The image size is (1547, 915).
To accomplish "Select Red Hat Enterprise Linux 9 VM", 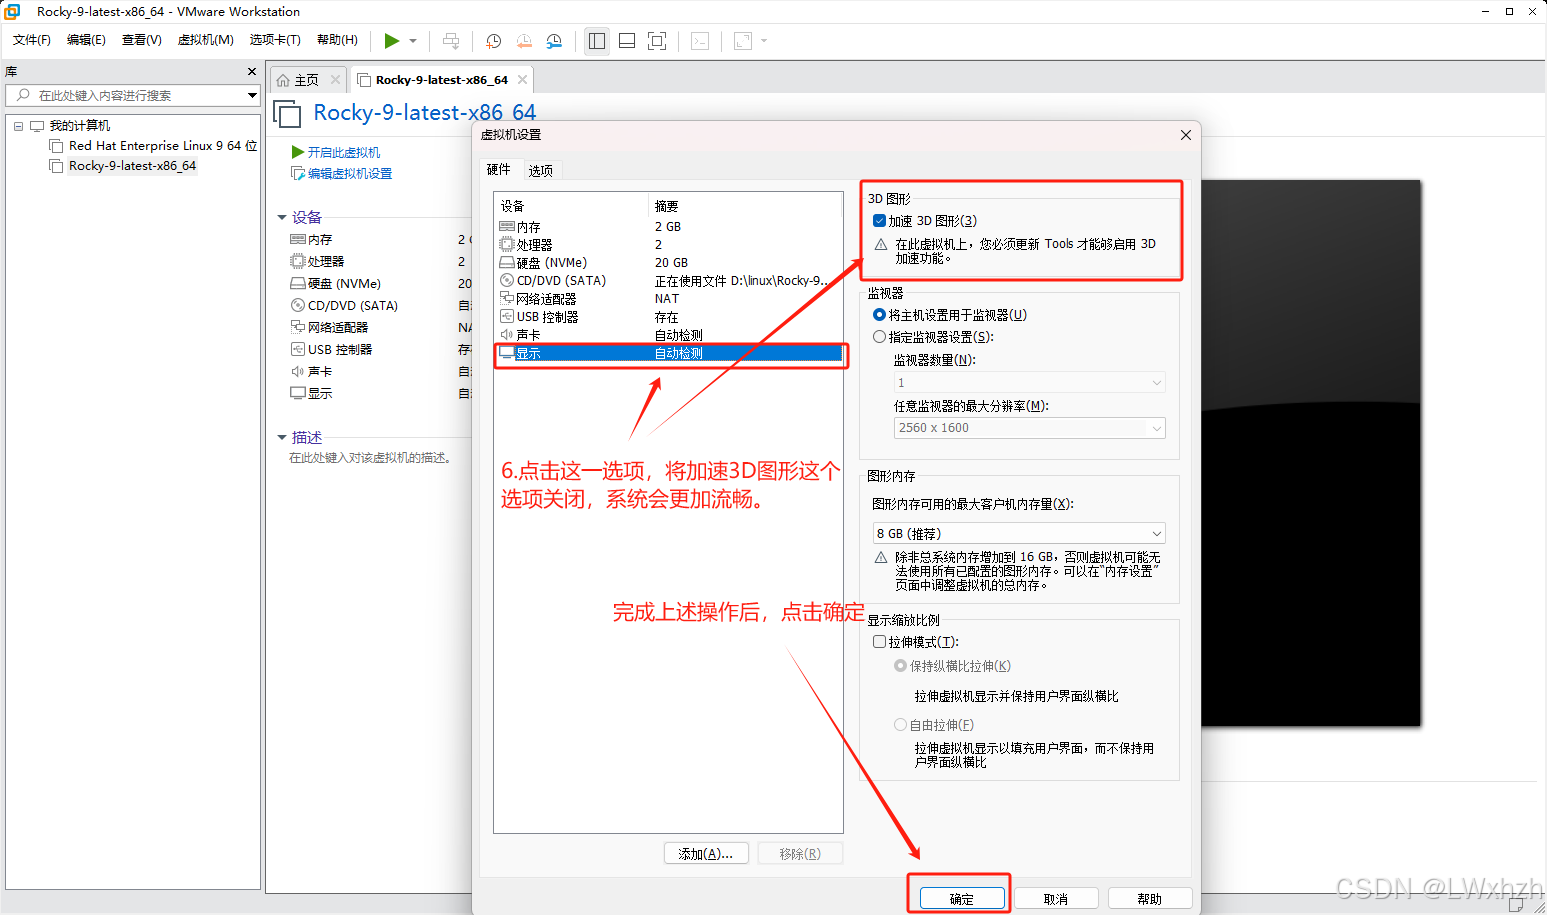I will [x=154, y=146].
